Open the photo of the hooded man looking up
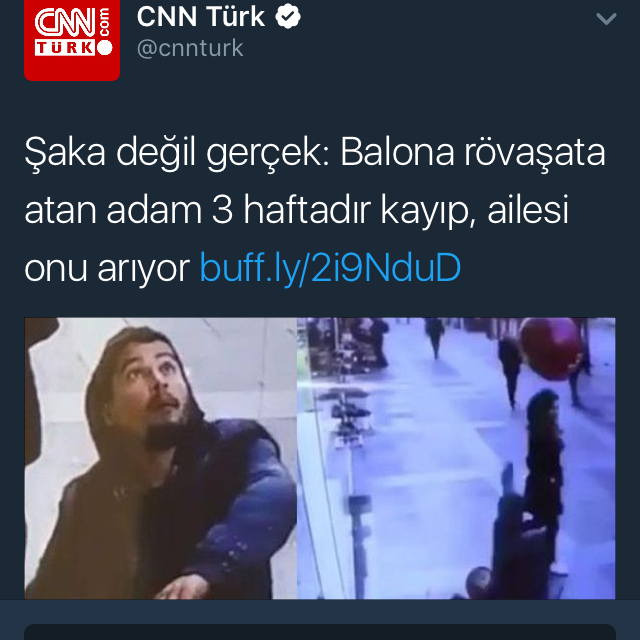The image size is (640, 640). click(x=160, y=458)
